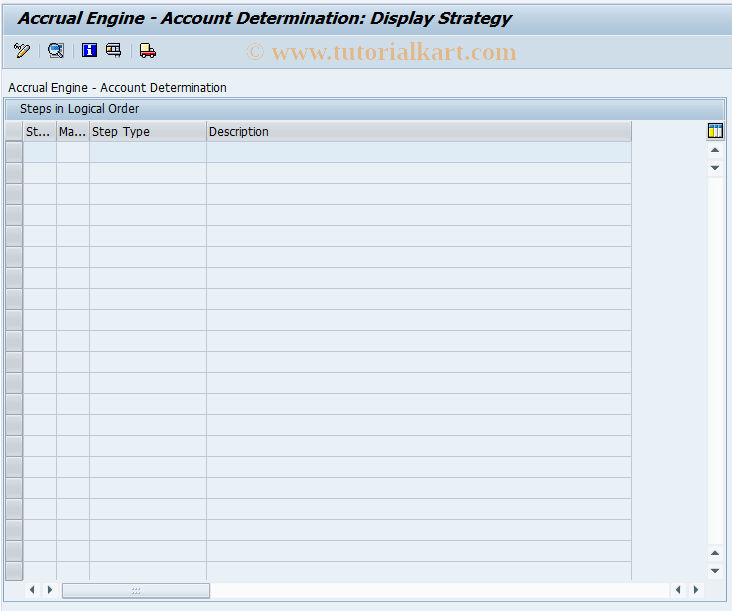
Task: Click the bottom vertical scrollbar down arrow
Action: 715,570
